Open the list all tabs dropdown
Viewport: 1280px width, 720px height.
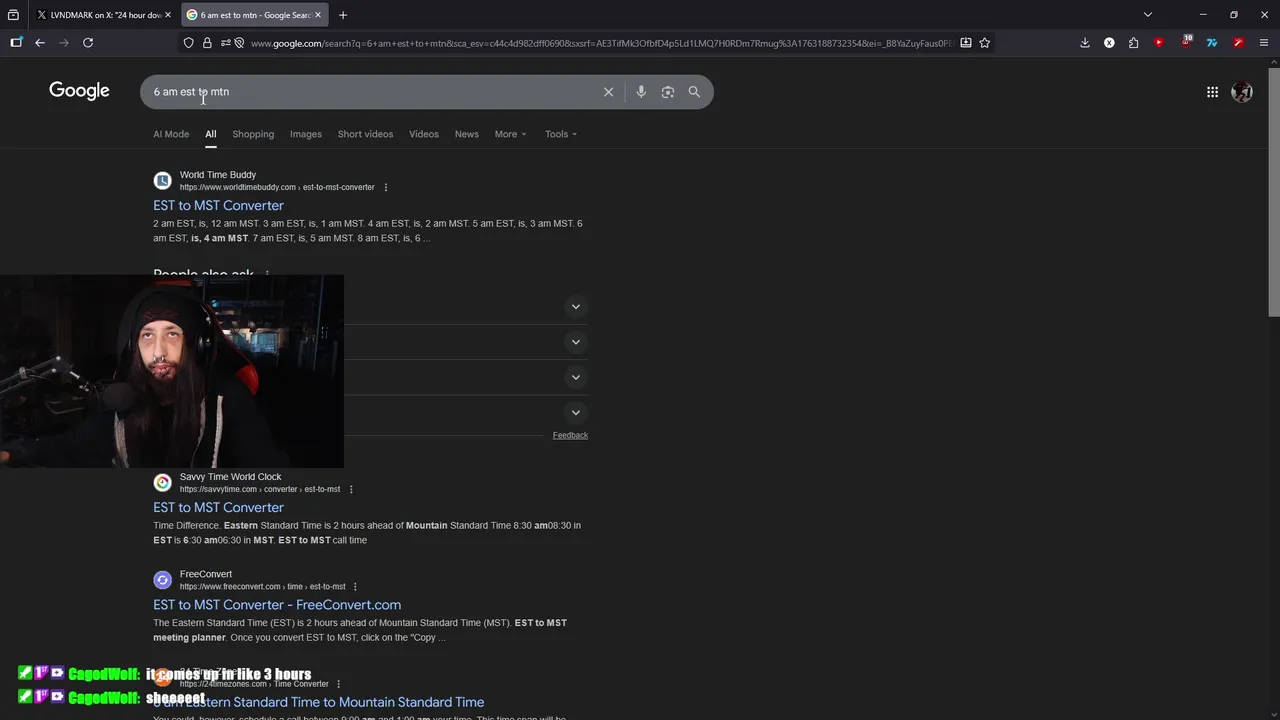pos(1148,15)
